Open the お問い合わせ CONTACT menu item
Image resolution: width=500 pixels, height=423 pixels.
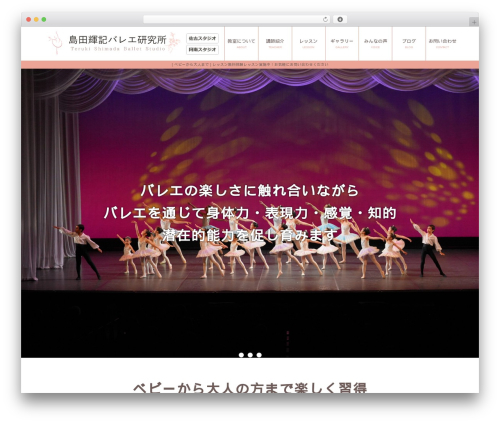click(442, 44)
